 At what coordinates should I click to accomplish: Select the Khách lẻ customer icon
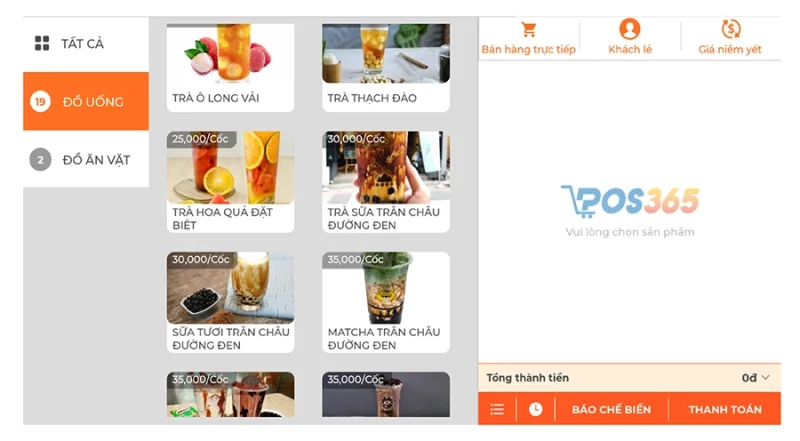630,29
